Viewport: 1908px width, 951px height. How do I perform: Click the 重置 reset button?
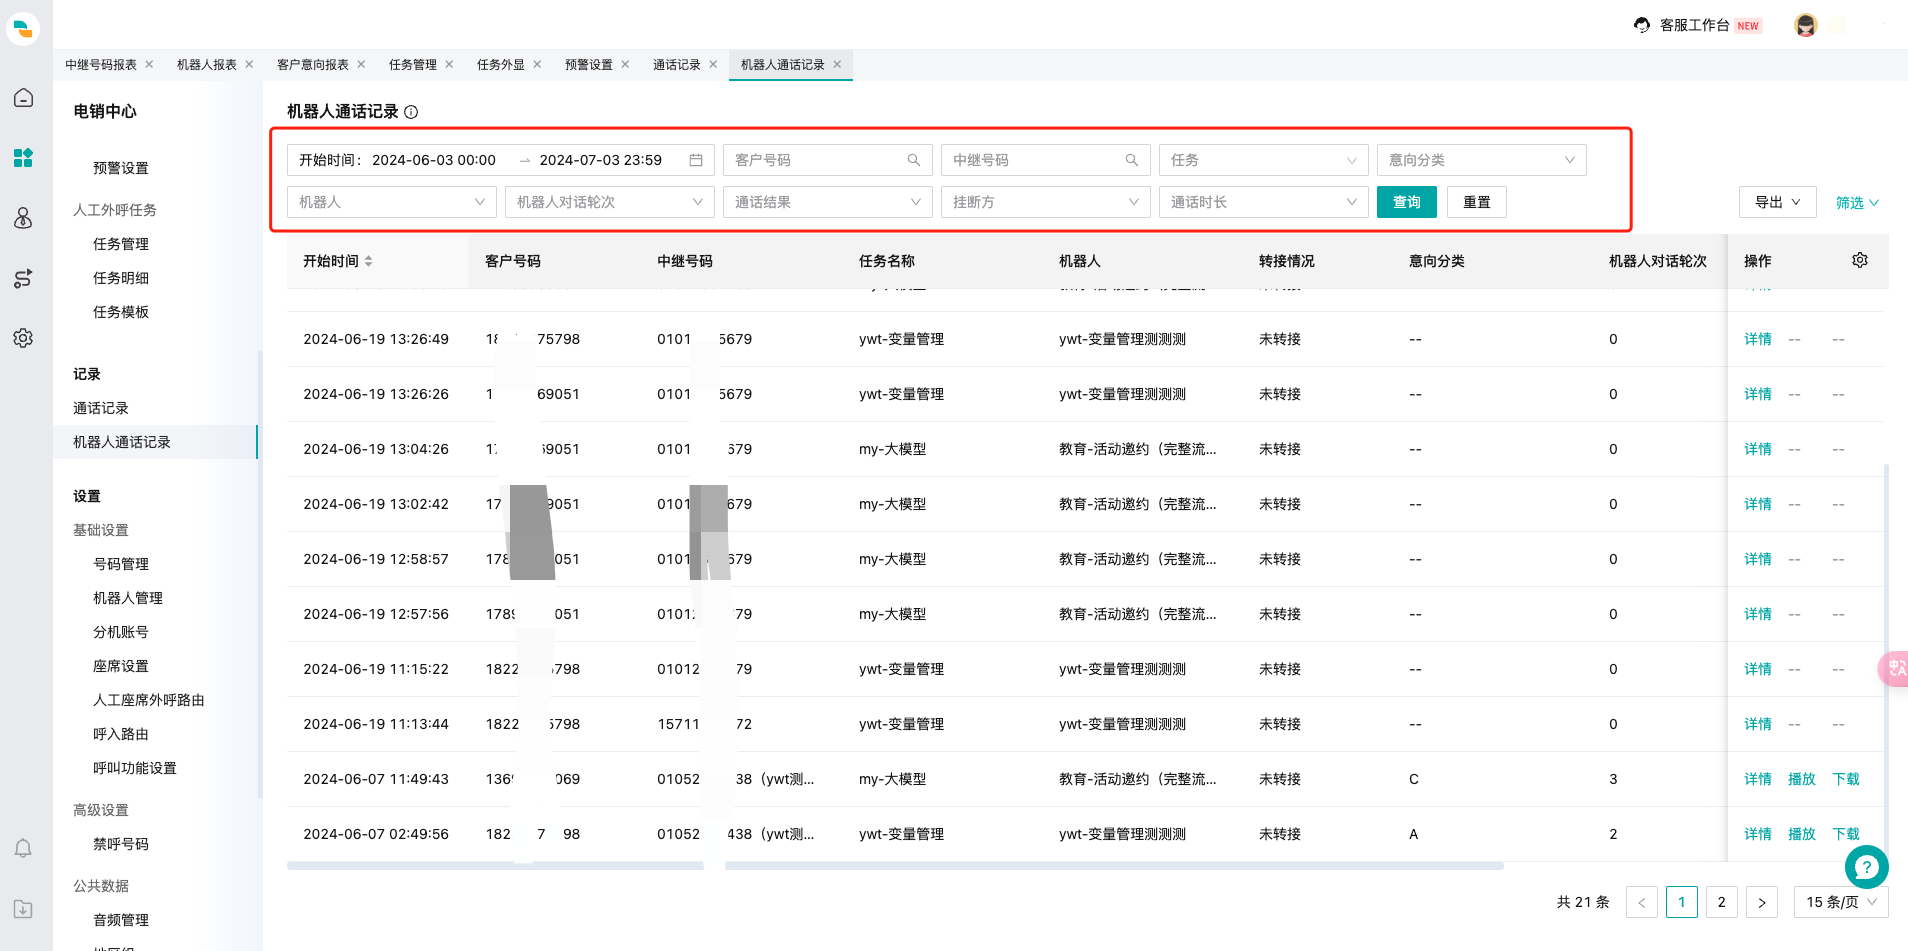coord(1477,202)
